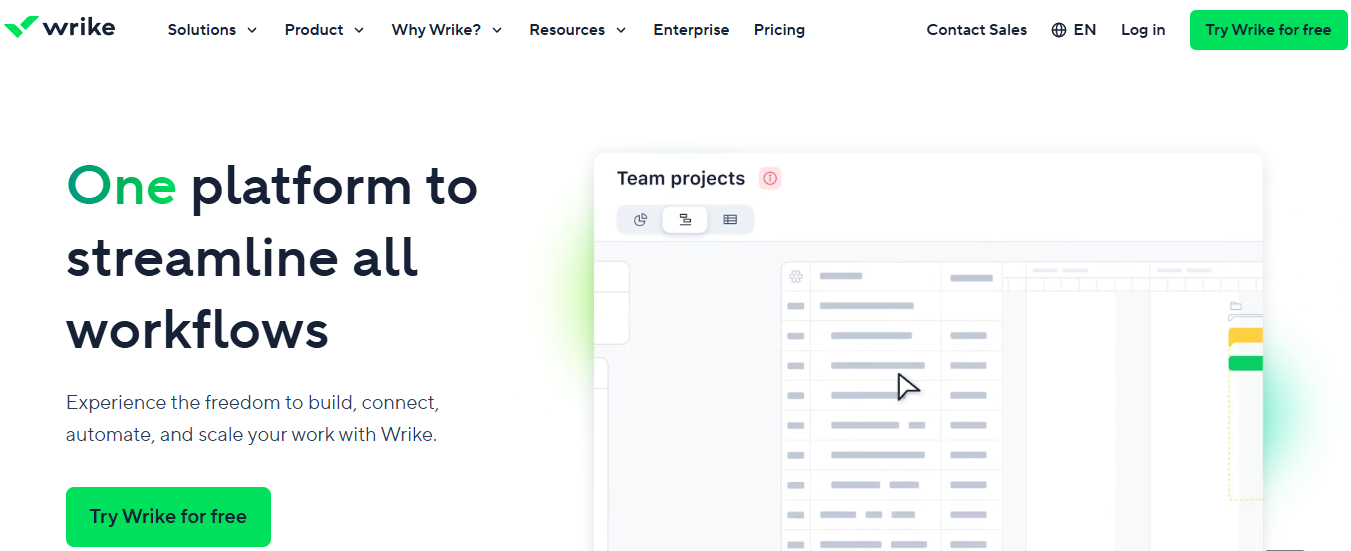Go to the Pricing page
1351x551 pixels.
[779, 30]
